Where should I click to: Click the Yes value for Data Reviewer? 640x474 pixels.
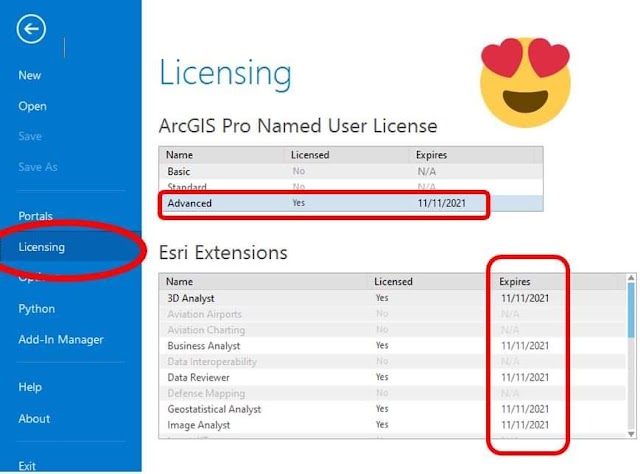point(382,377)
